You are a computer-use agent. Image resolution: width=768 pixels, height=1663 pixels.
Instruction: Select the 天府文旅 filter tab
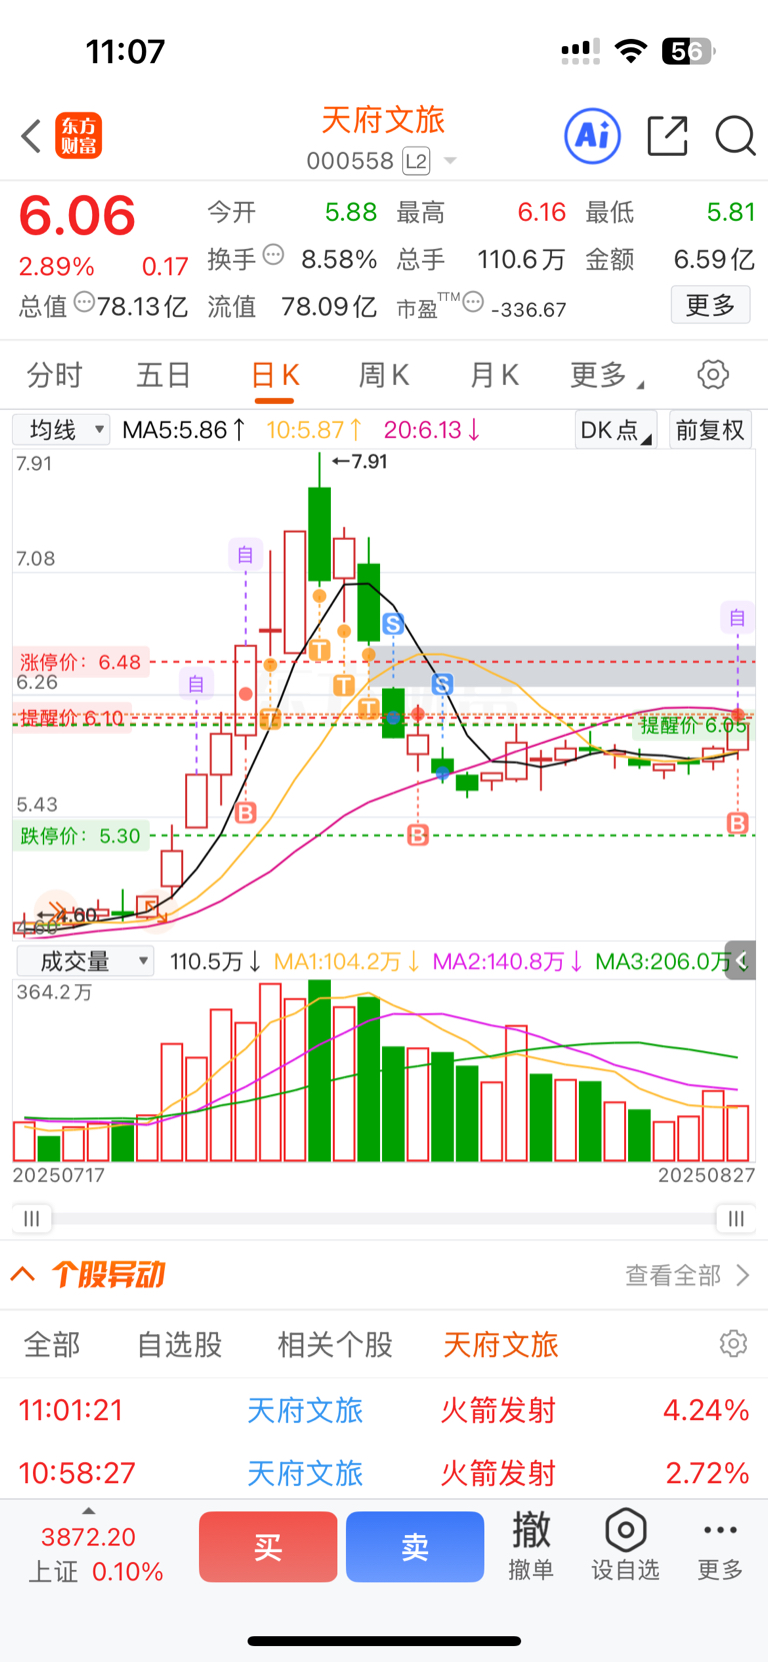pos(501,1344)
